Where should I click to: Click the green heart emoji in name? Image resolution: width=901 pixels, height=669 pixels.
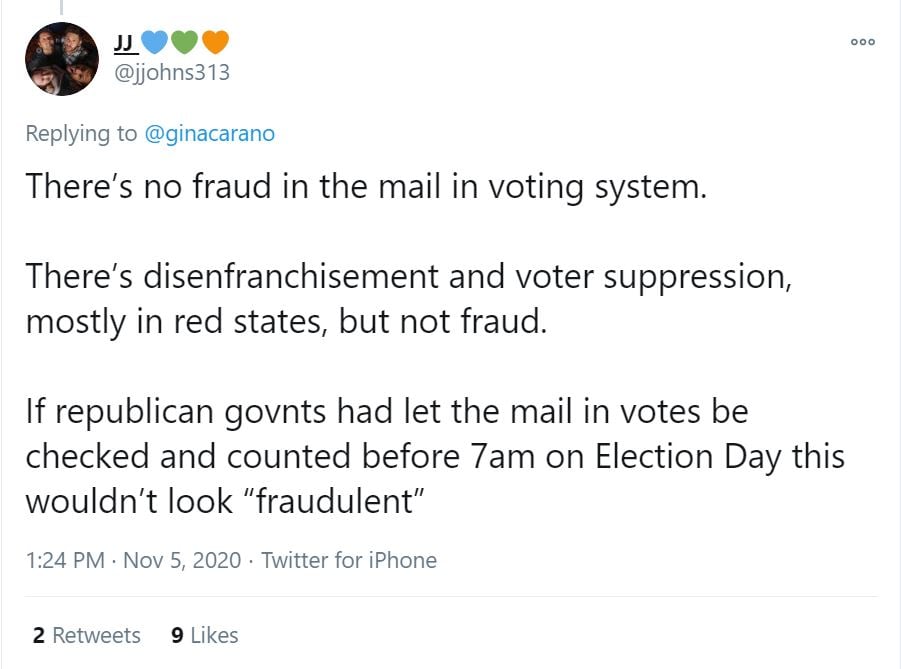pyautogui.click(x=184, y=42)
